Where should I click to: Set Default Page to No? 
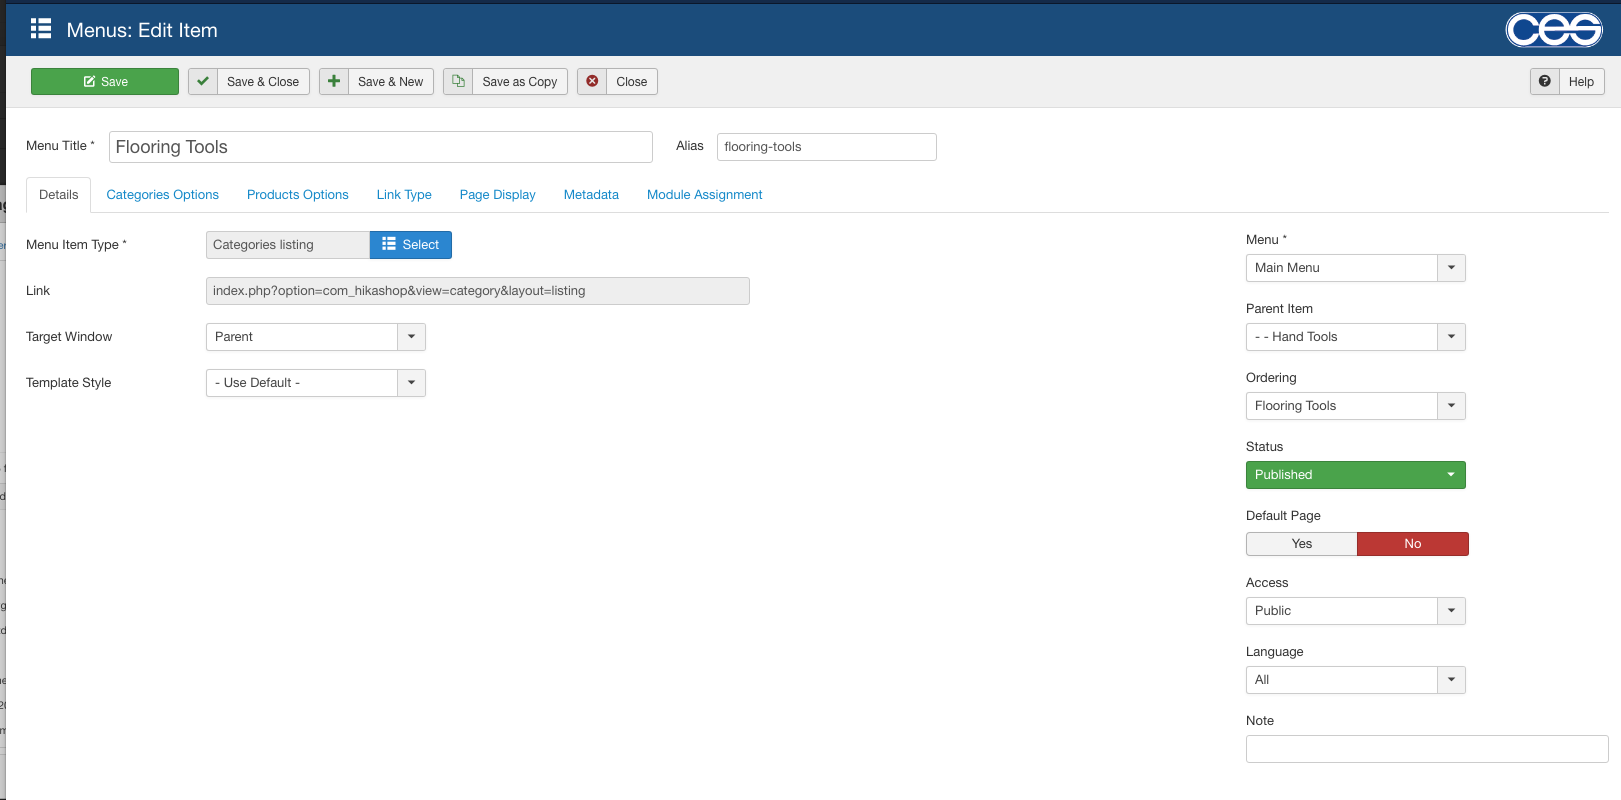pyautogui.click(x=1413, y=544)
